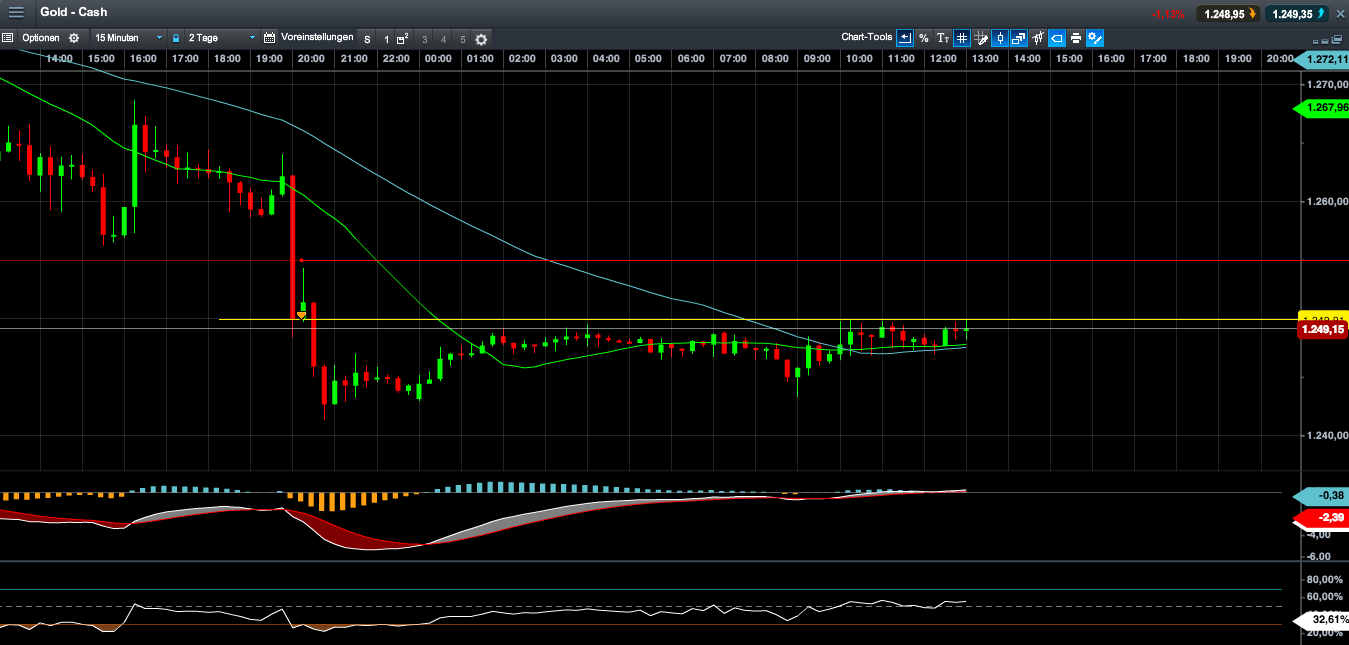Click the Voreinstellungen button

pyautogui.click(x=317, y=38)
